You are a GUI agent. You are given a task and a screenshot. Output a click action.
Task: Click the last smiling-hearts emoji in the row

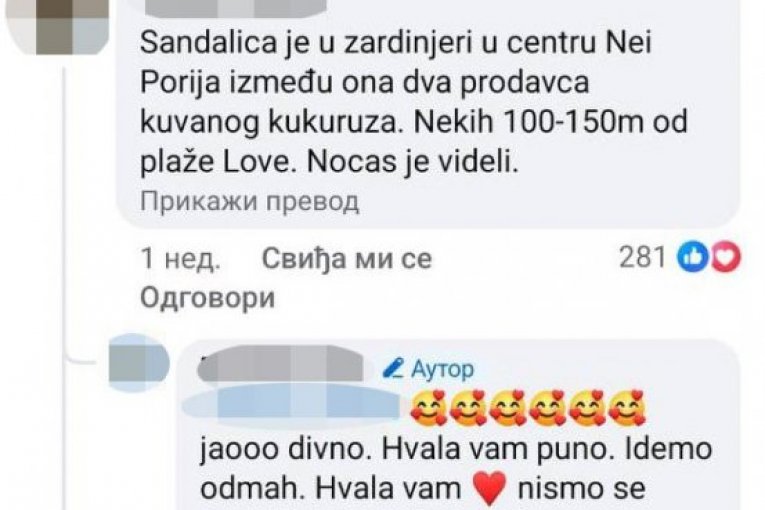coord(628,408)
